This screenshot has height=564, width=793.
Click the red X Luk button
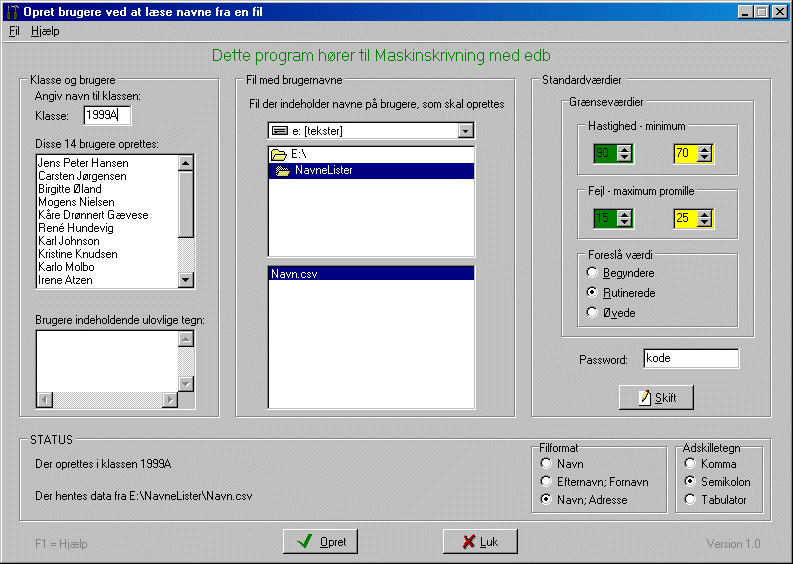click(480, 541)
